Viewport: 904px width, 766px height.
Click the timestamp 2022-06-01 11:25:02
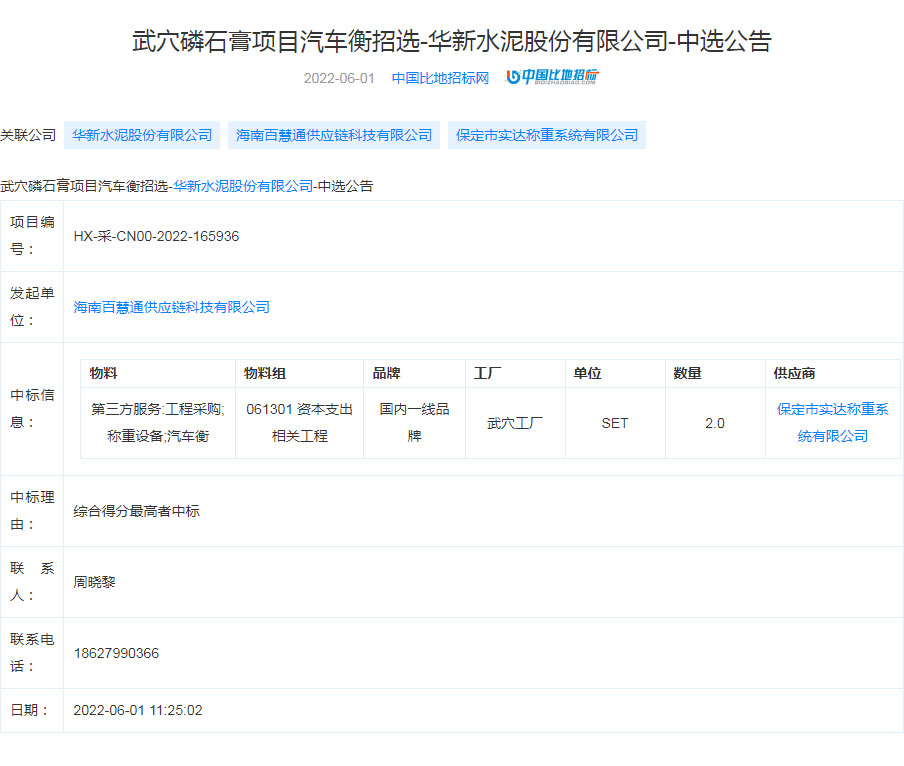(138, 710)
